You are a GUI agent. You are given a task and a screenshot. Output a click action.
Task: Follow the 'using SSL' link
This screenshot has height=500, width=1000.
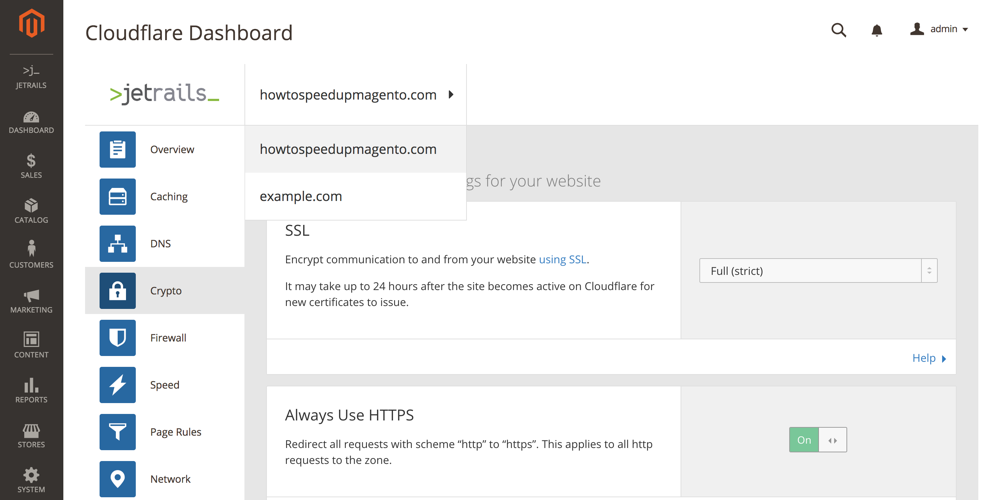click(562, 260)
